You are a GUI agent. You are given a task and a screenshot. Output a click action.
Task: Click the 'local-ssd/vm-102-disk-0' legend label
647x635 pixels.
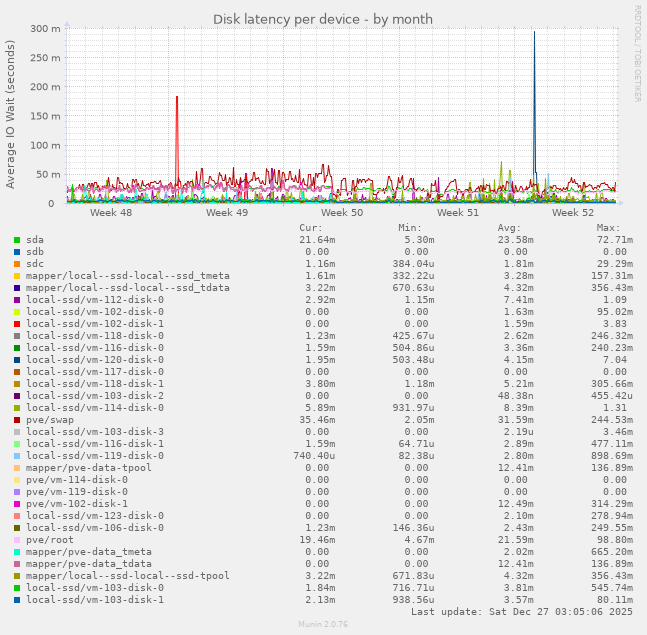pos(95,312)
